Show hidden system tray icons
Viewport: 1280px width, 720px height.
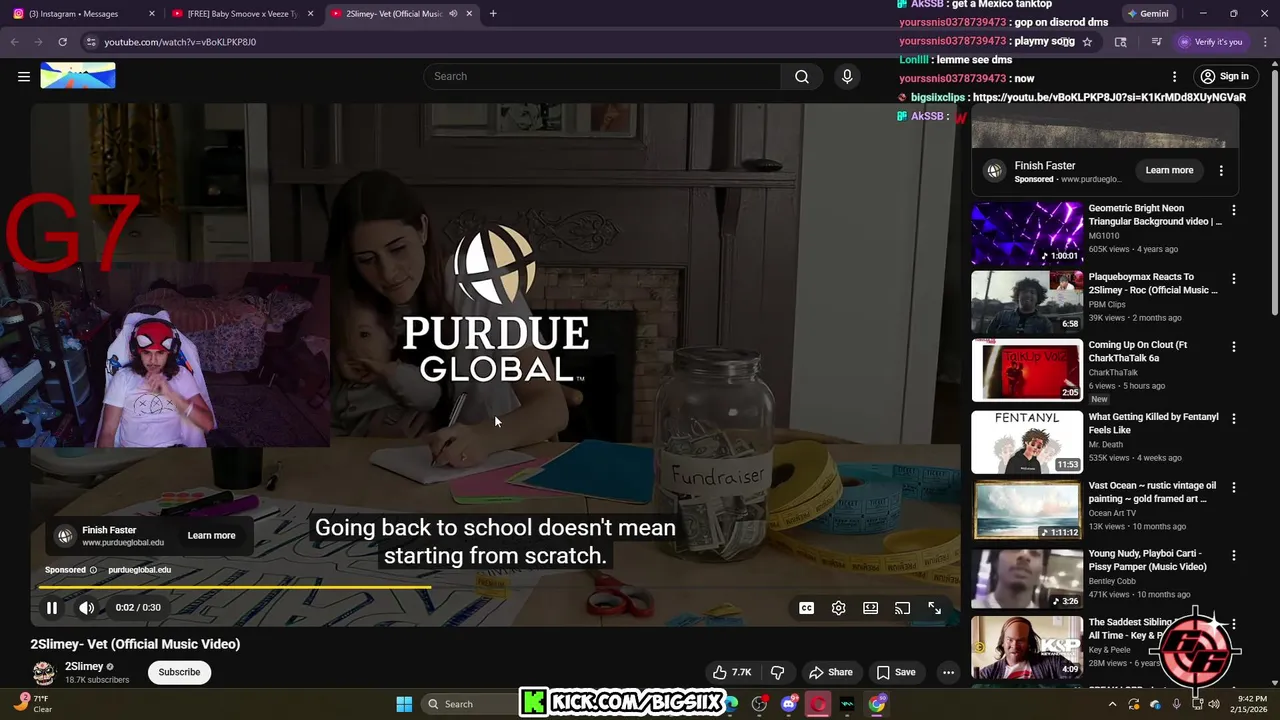pyautogui.click(x=1112, y=704)
